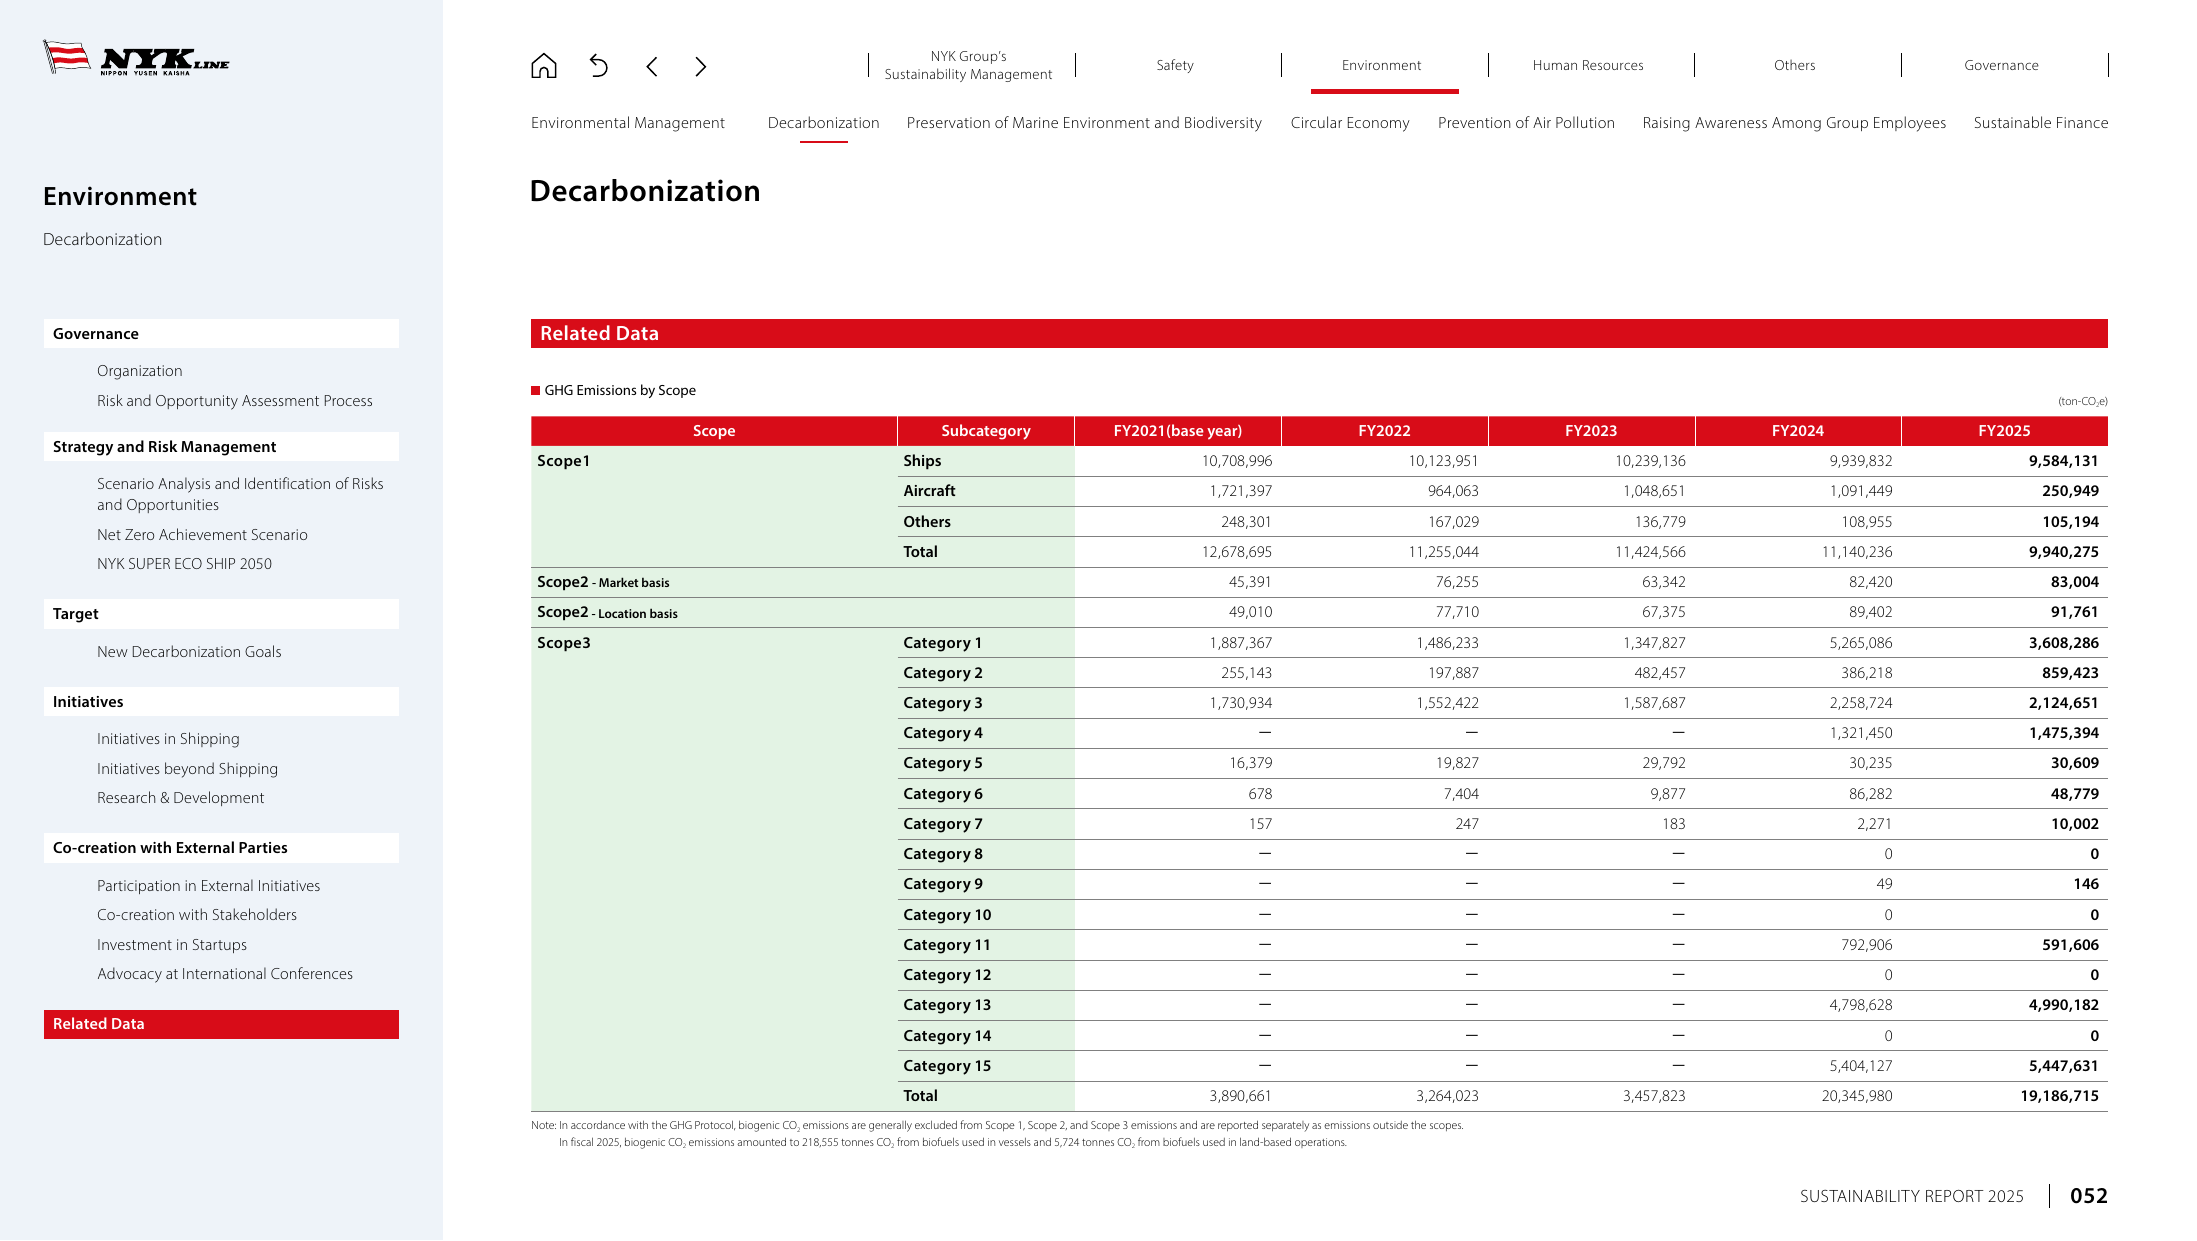This screenshot has width=2197, height=1241.
Task: Click the Subcategory column header
Action: click(x=985, y=431)
